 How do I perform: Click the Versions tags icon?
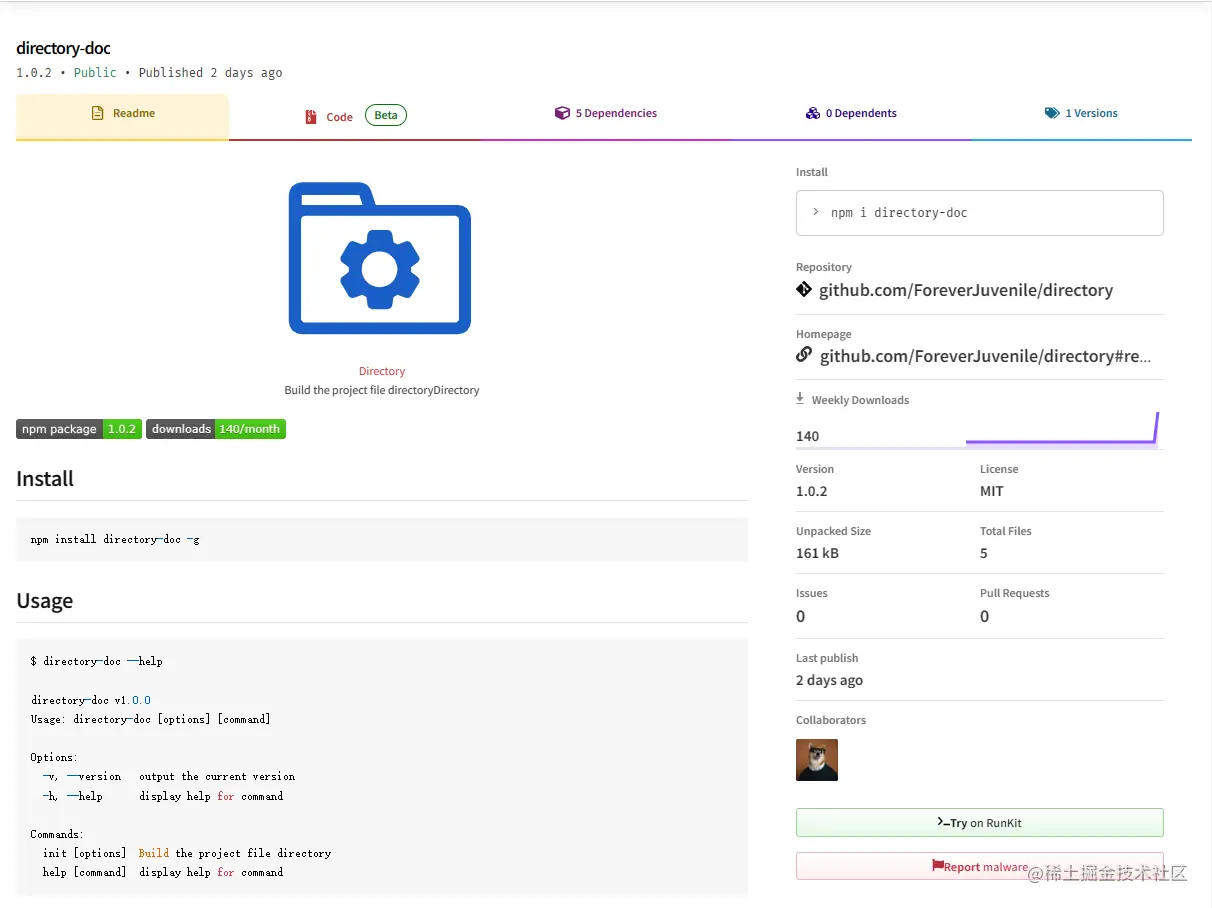pyautogui.click(x=1052, y=113)
